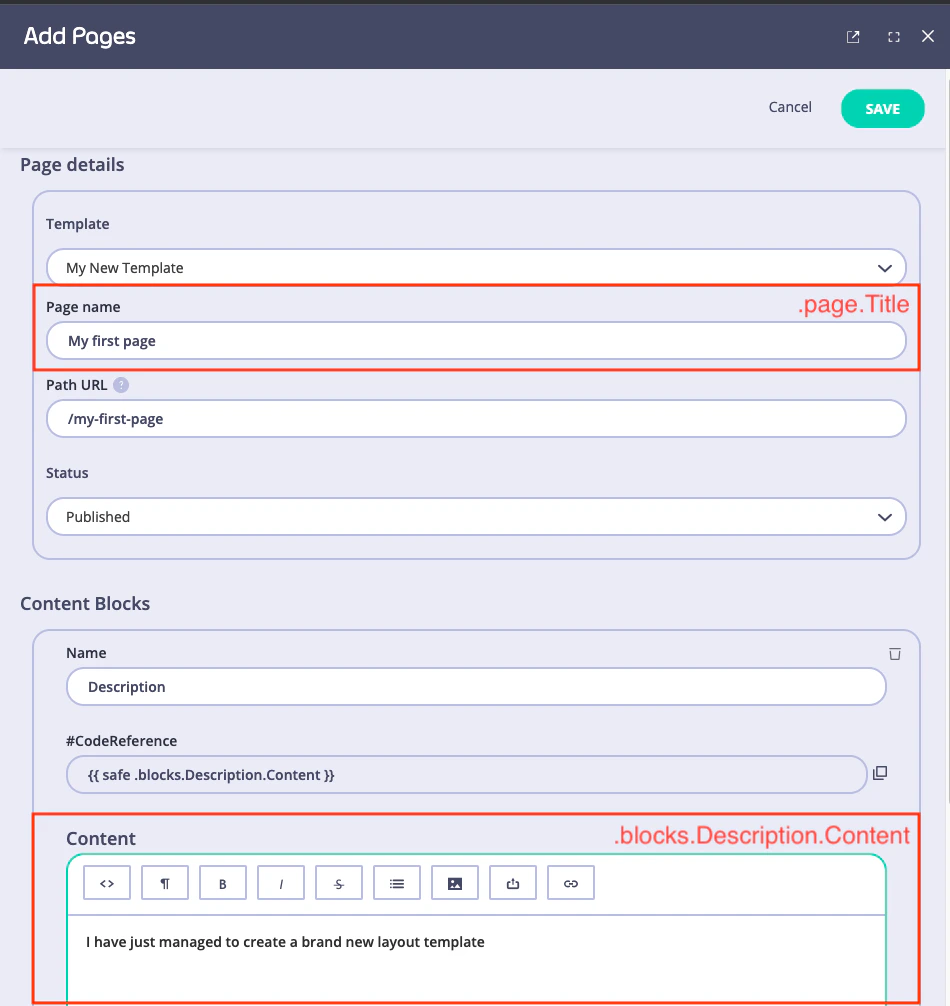
Task: Toggle italic formatting in the content editor
Action: coord(280,882)
